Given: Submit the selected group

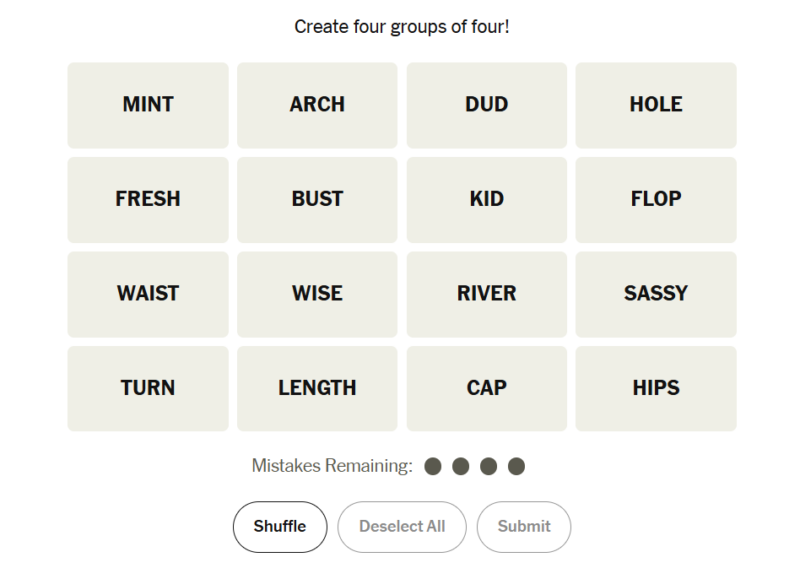Looking at the screenshot, I should click(524, 527).
